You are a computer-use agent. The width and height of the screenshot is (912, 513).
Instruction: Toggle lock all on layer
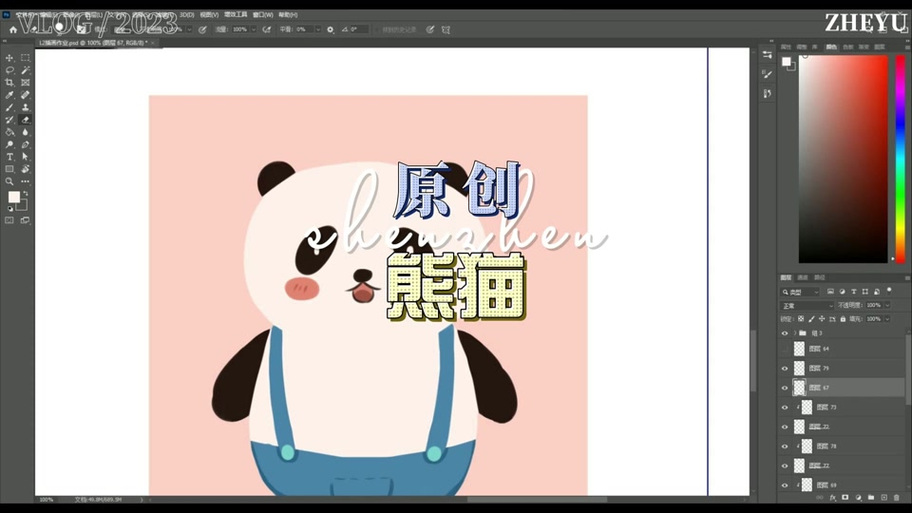[x=843, y=319]
